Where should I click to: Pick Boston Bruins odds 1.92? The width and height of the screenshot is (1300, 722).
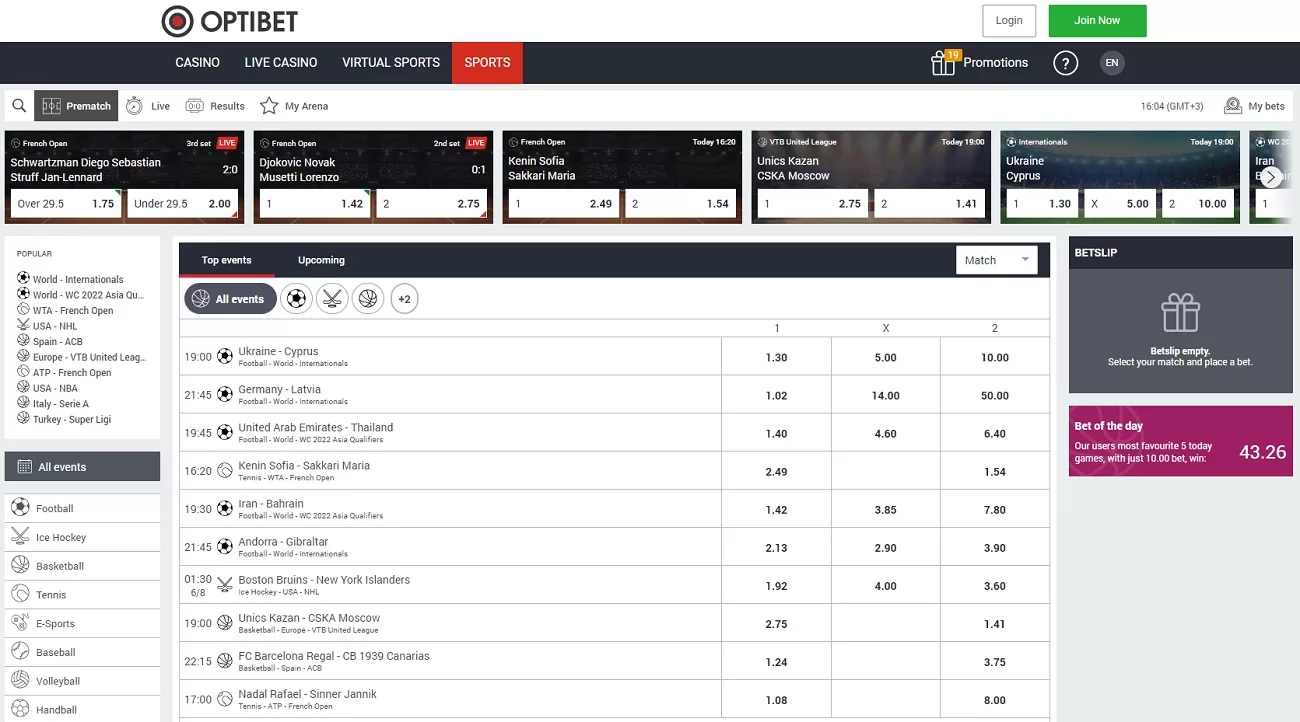coord(776,585)
